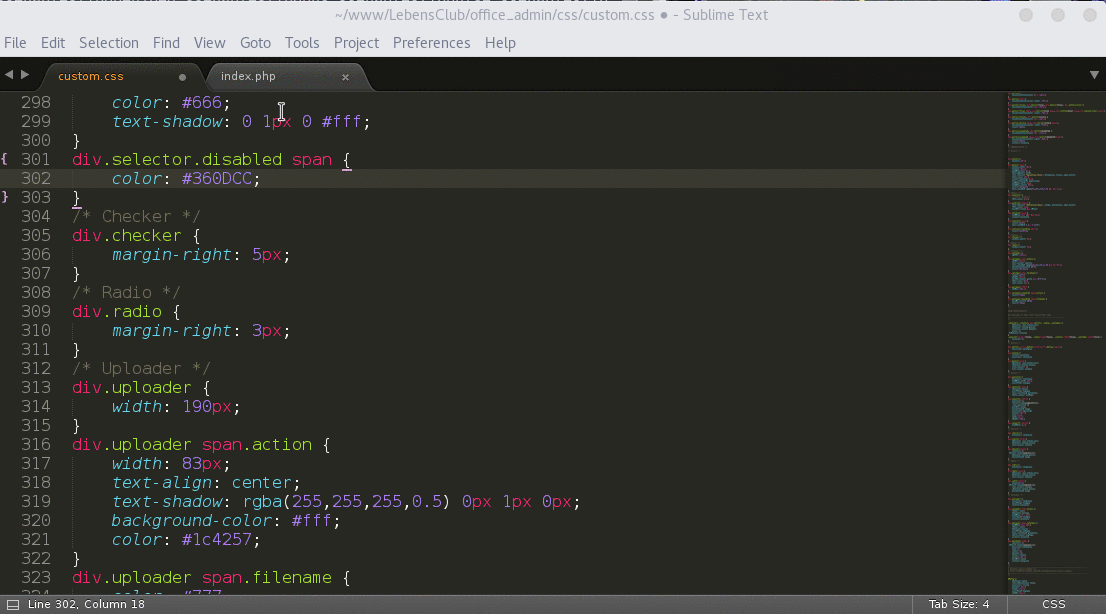Image resolution: width=1106 pixels, height=614 pixels.
Task: Click Tab Size: 4 in the status bar
Action: tap(959, 604)
